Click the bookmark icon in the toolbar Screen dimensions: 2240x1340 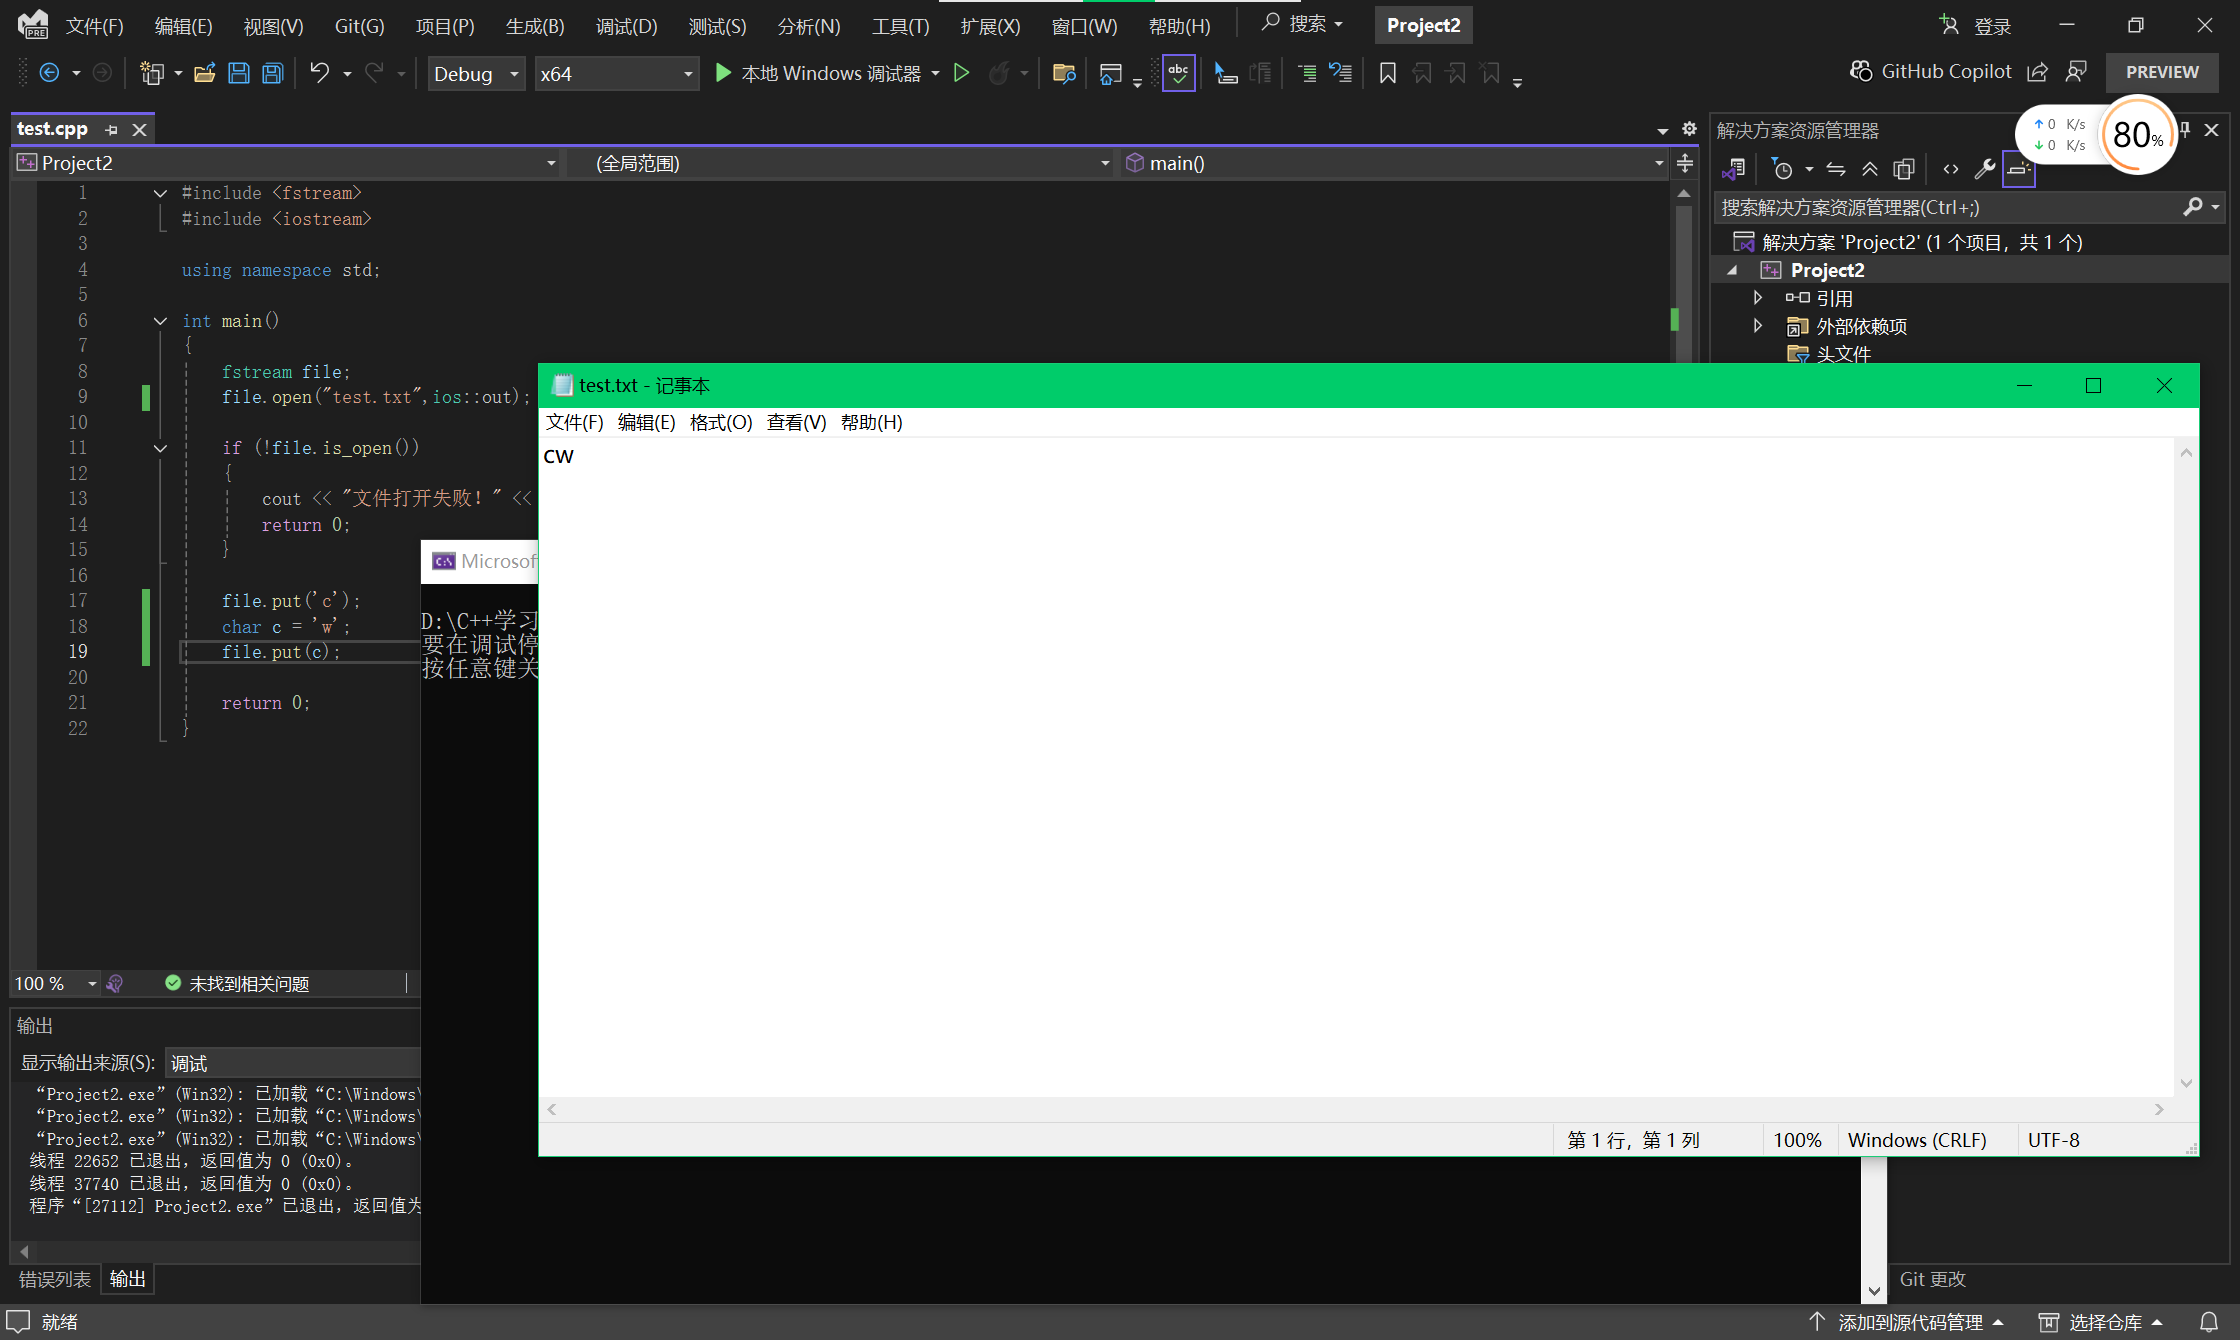coord(1387,73)
